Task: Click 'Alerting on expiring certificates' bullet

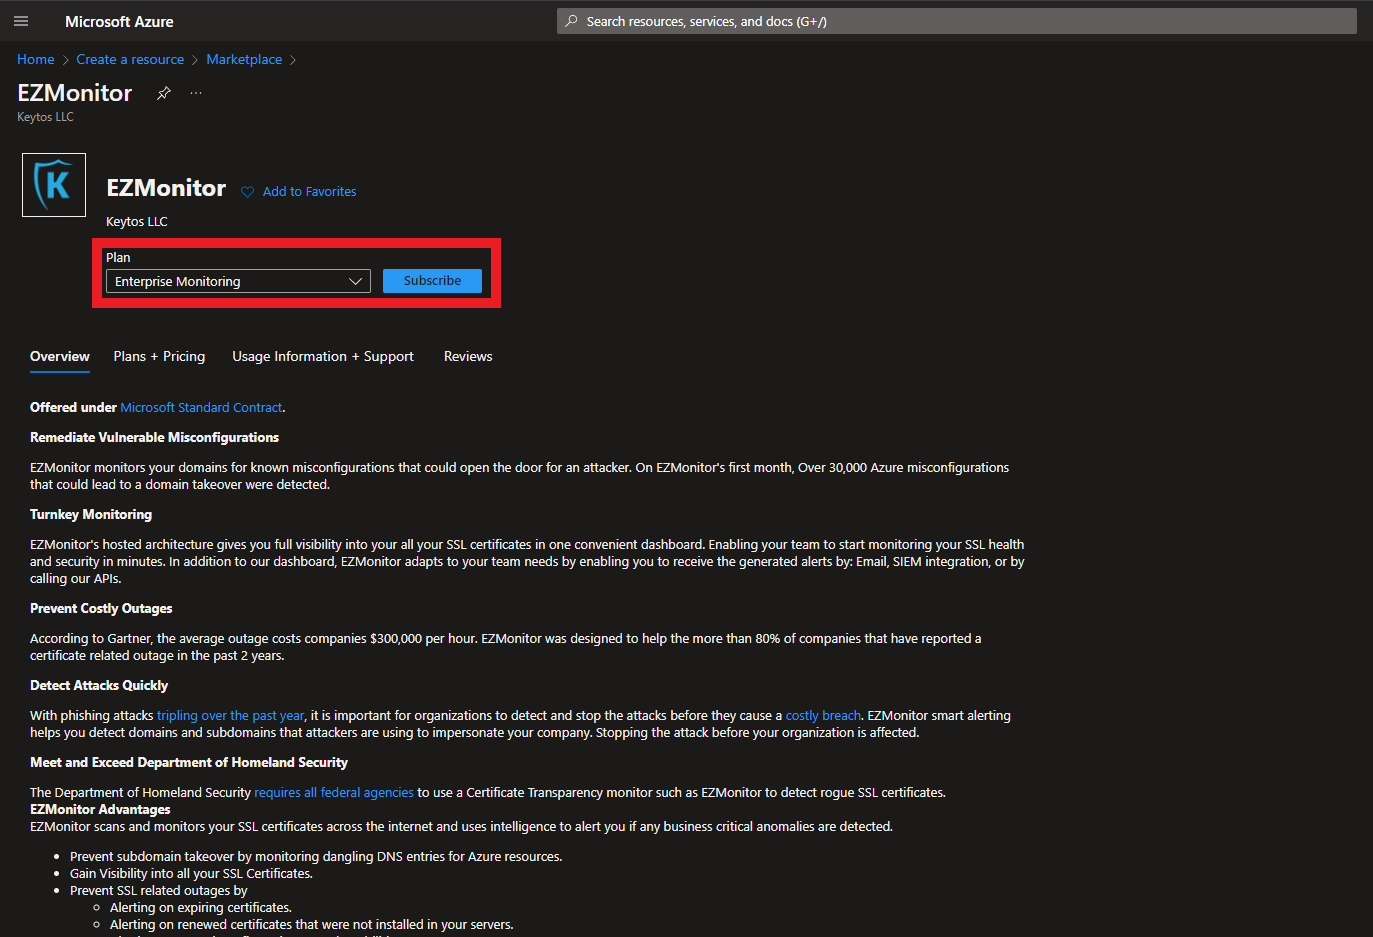Action: click(201, 908)
